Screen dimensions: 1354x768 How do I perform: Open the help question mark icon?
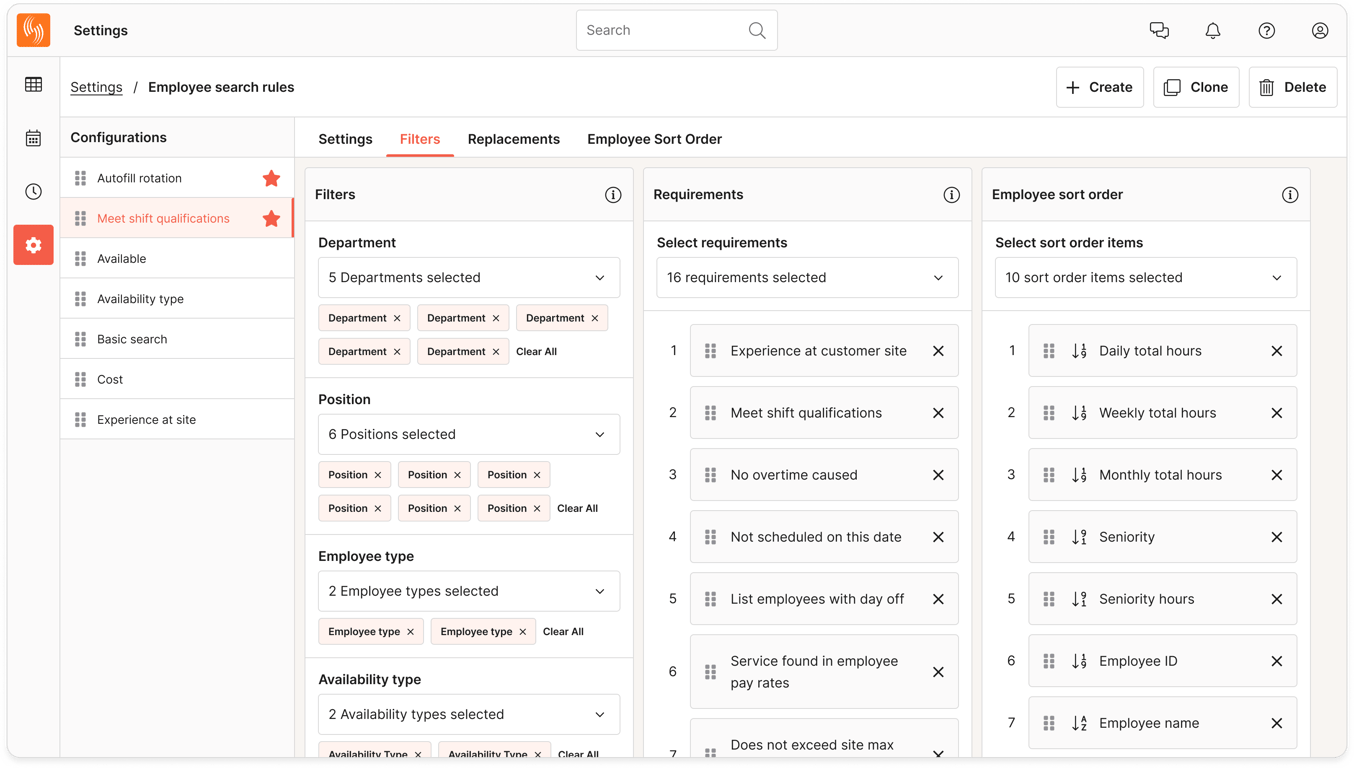(x=1267, y=31)
